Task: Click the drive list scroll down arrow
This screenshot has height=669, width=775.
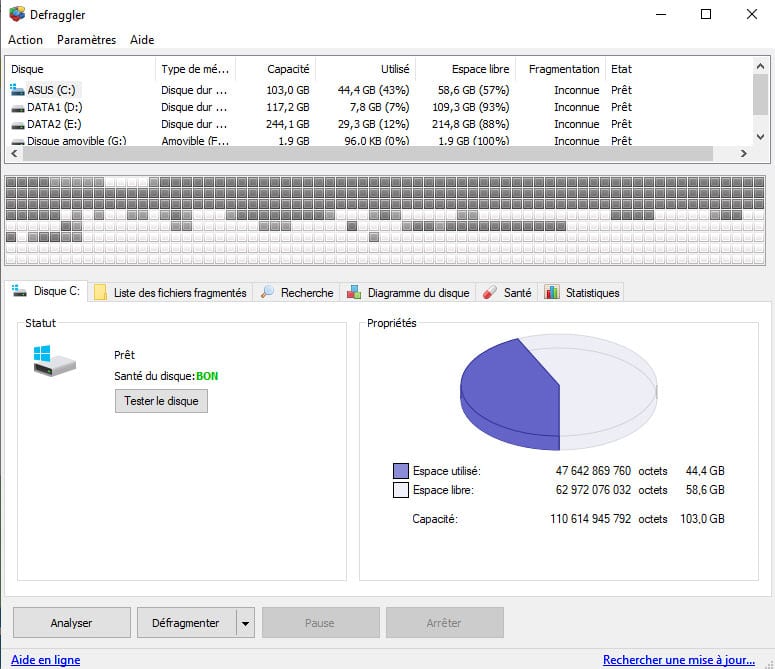Action: pyautogui.click(x=760, y=136)
